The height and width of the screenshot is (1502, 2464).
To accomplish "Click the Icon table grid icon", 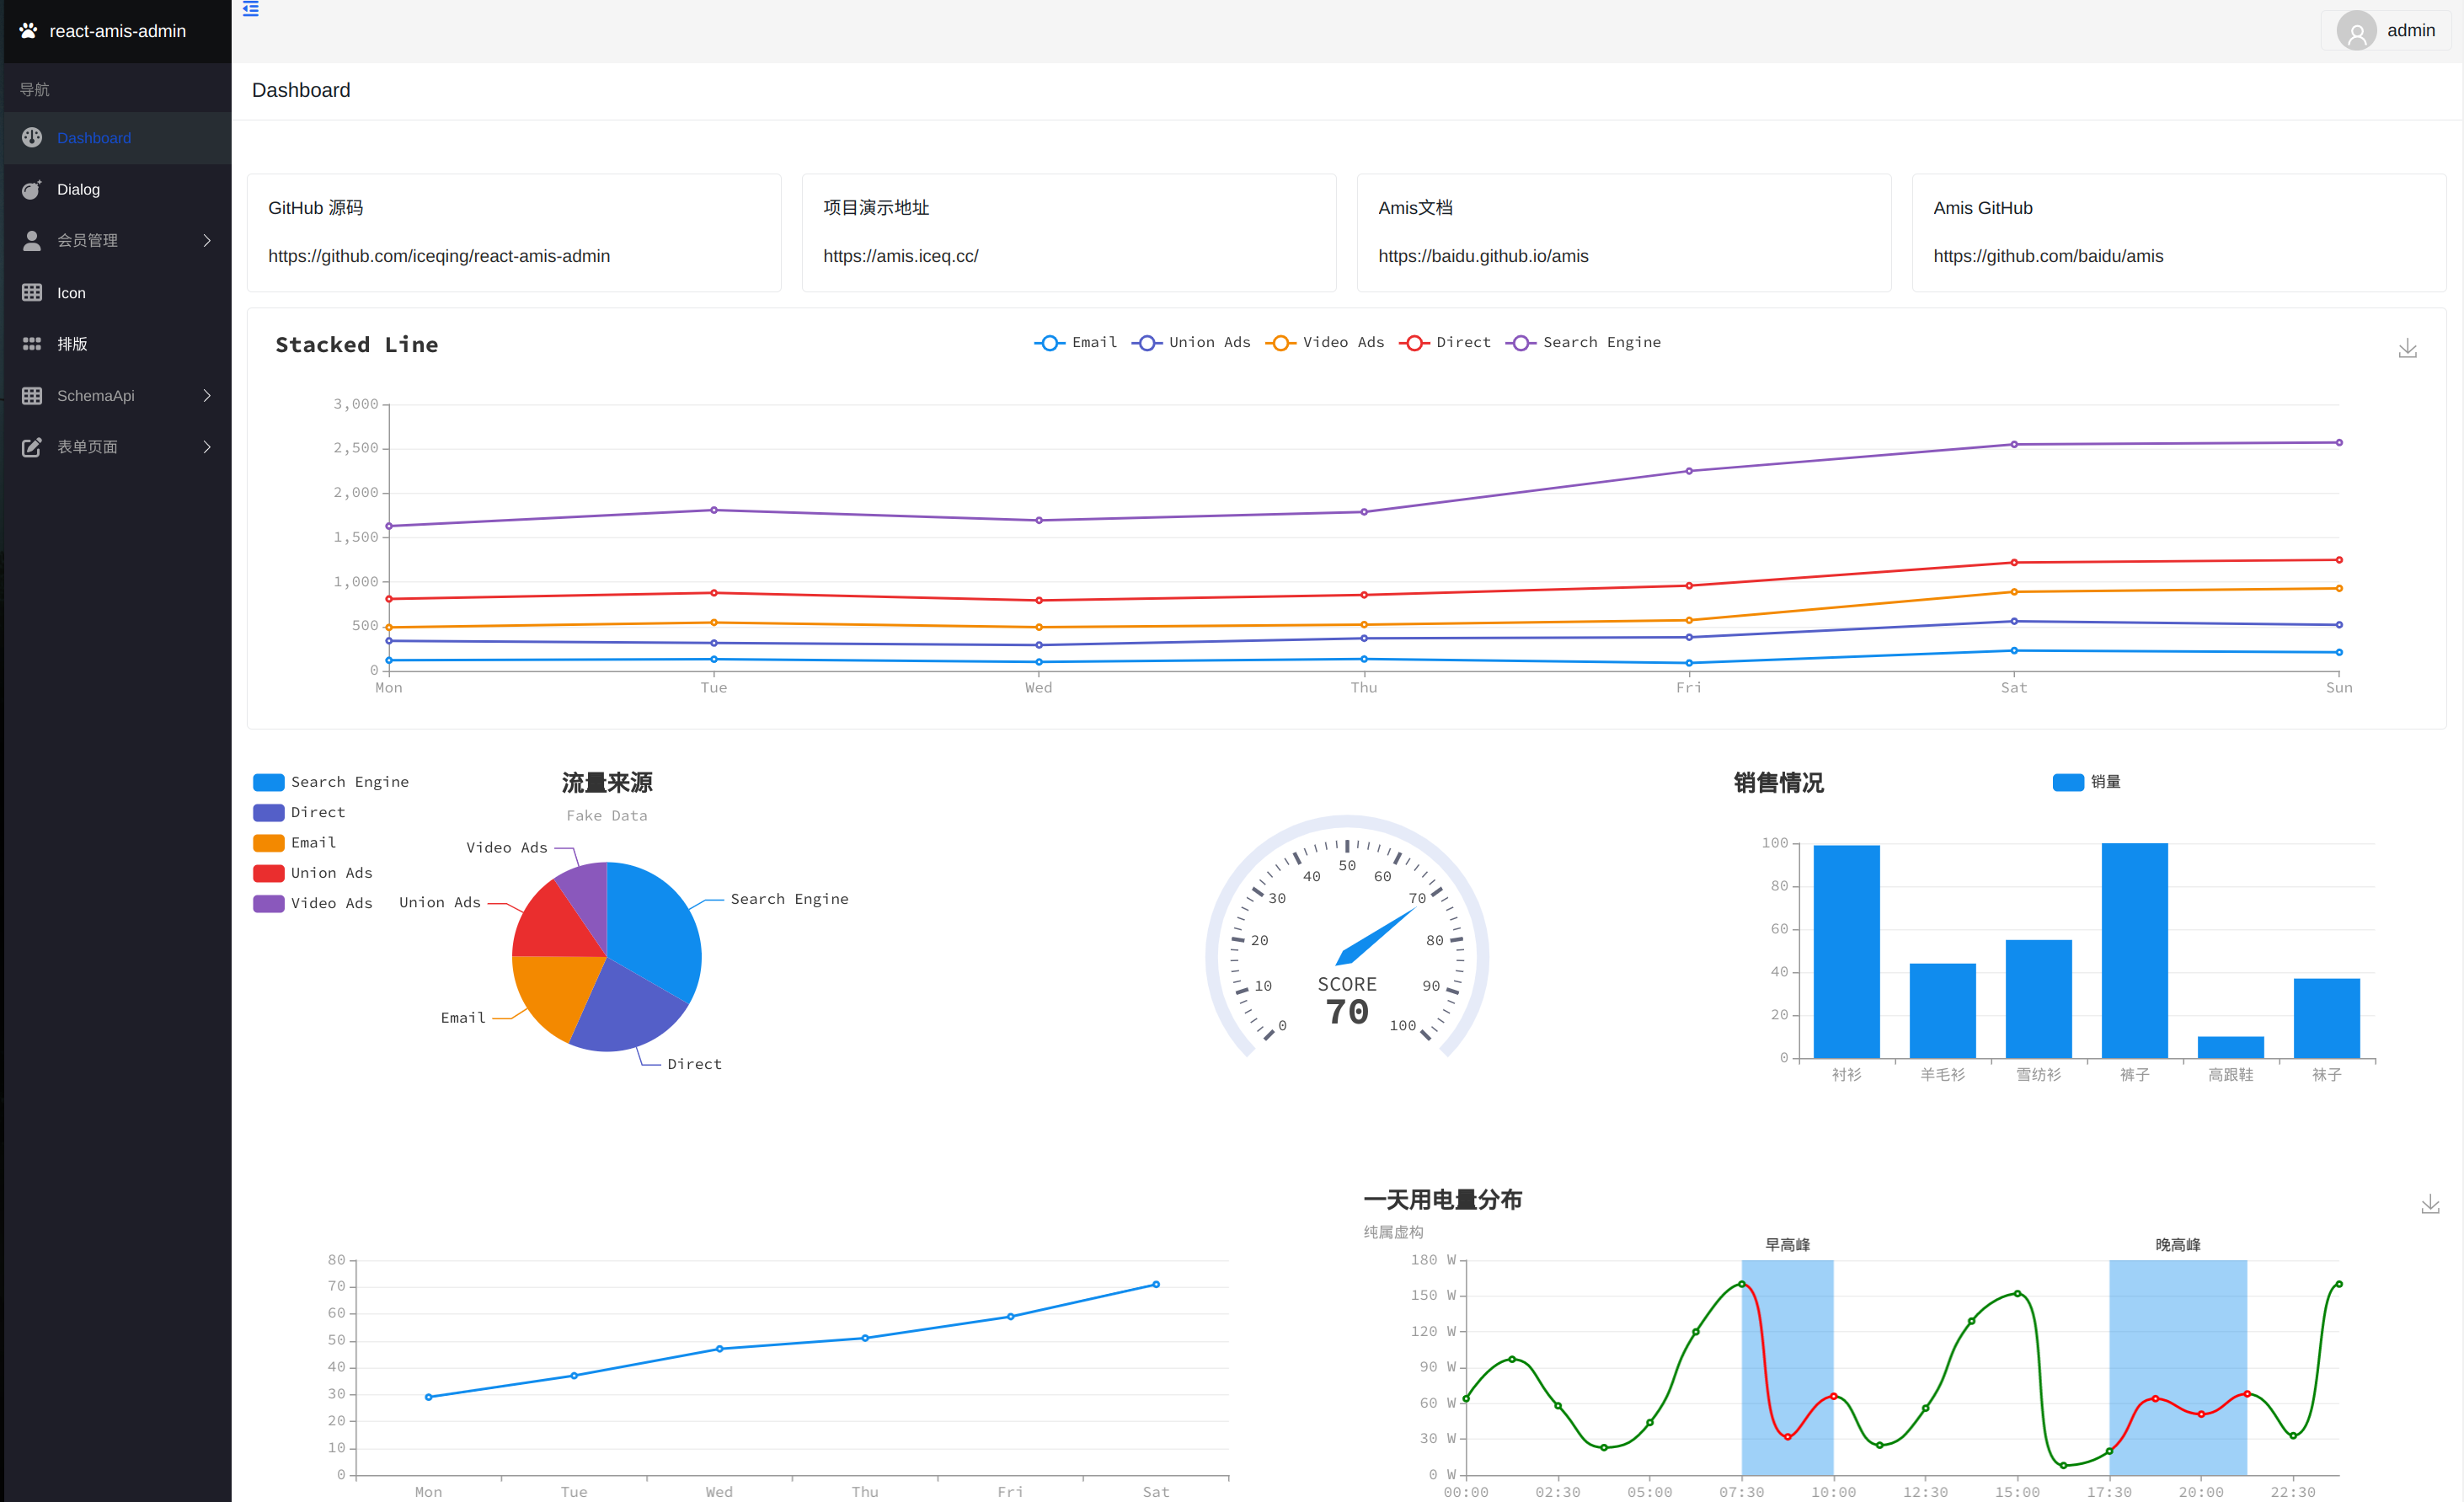I will tap(32, 293).
